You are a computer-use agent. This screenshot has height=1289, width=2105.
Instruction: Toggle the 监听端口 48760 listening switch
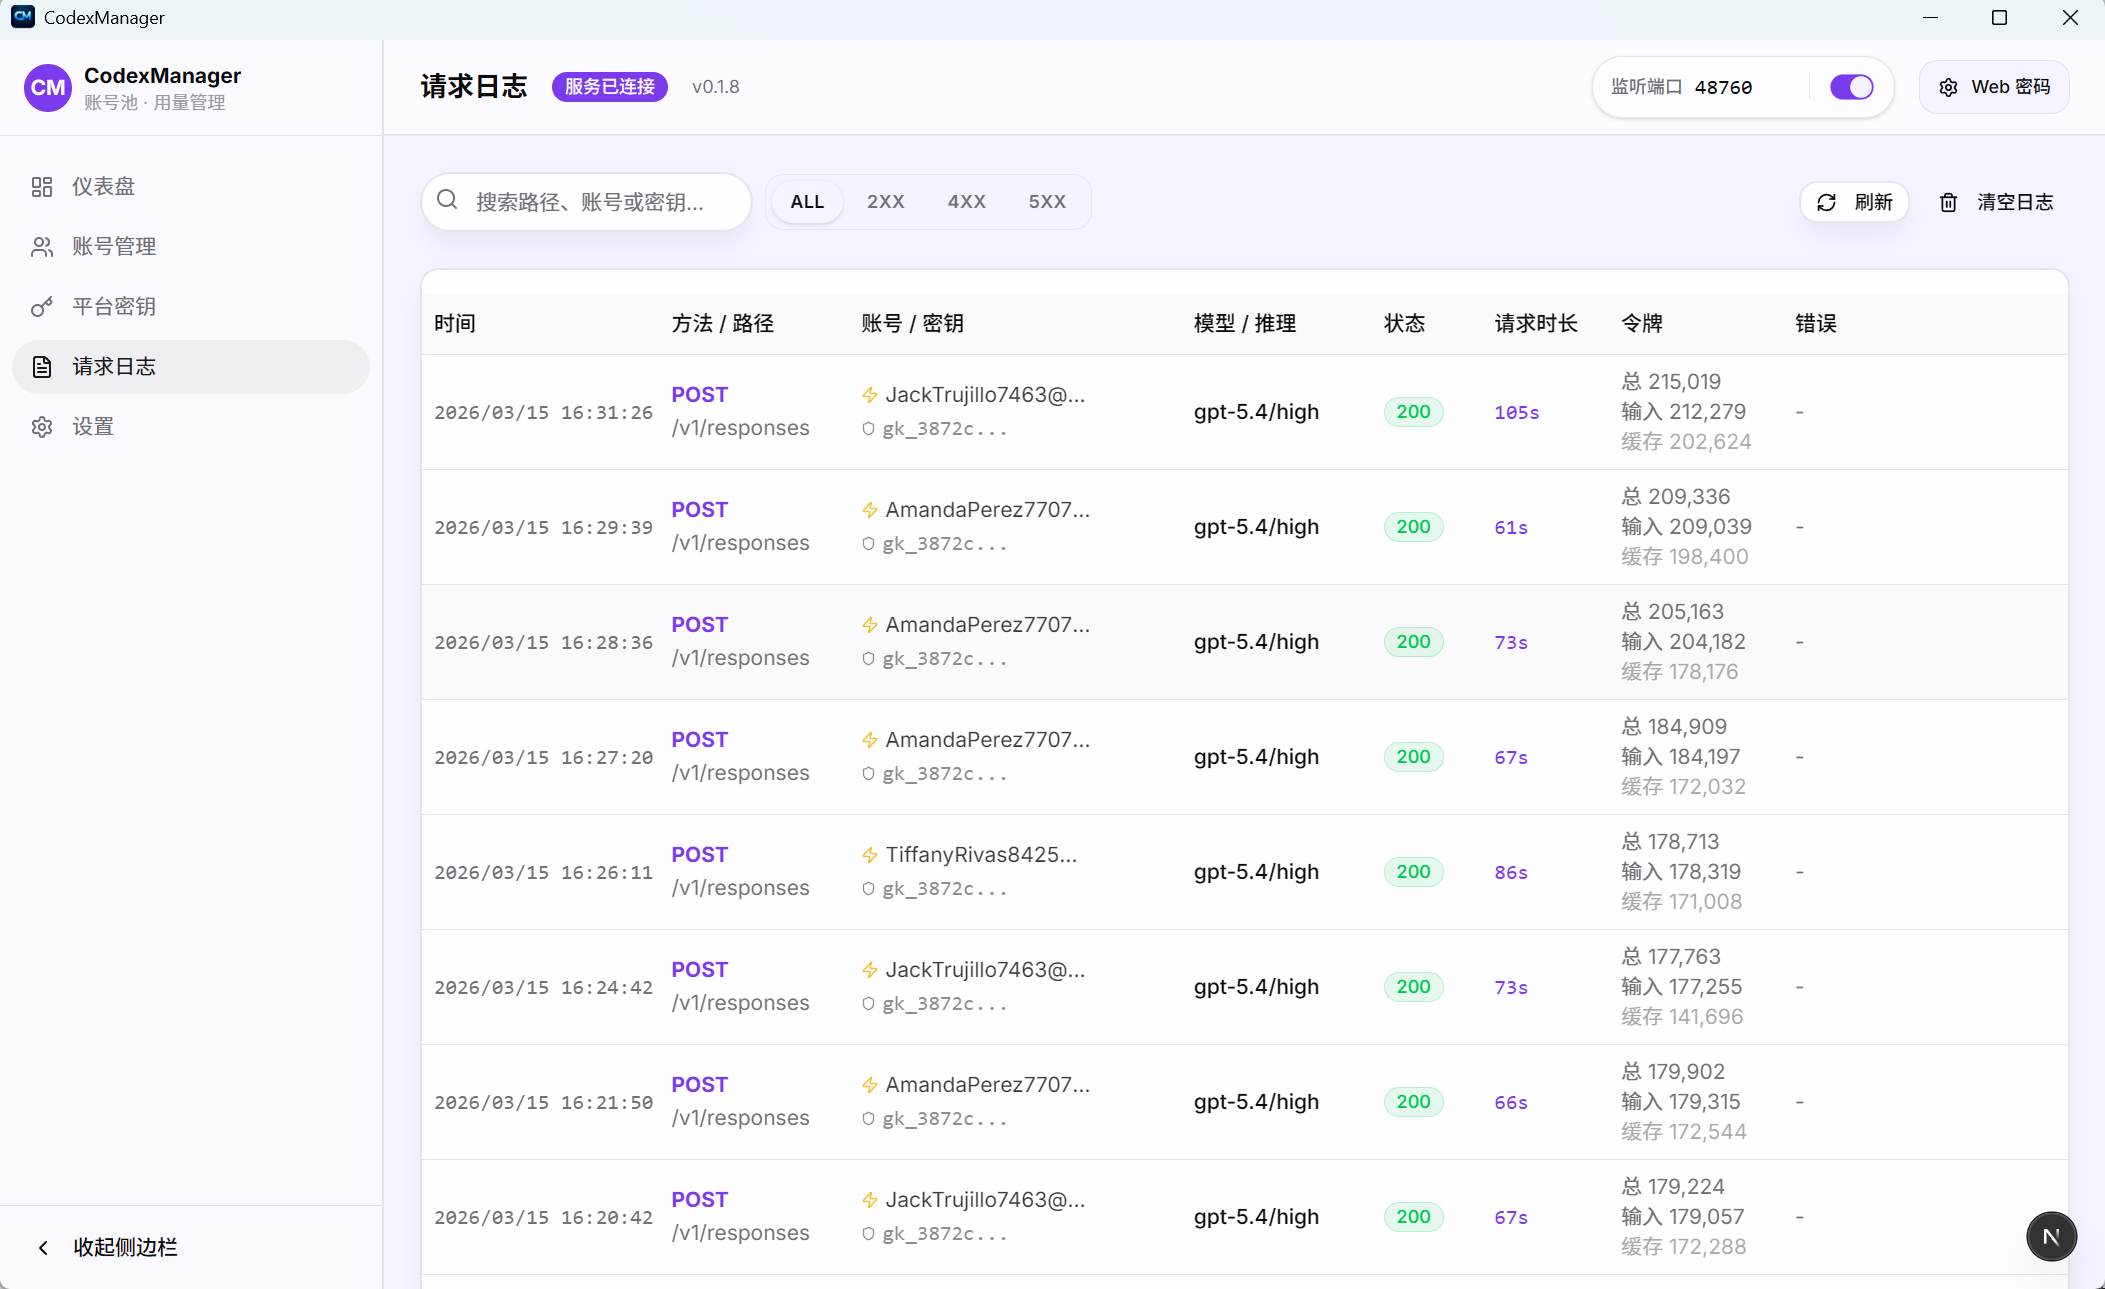1851,87
